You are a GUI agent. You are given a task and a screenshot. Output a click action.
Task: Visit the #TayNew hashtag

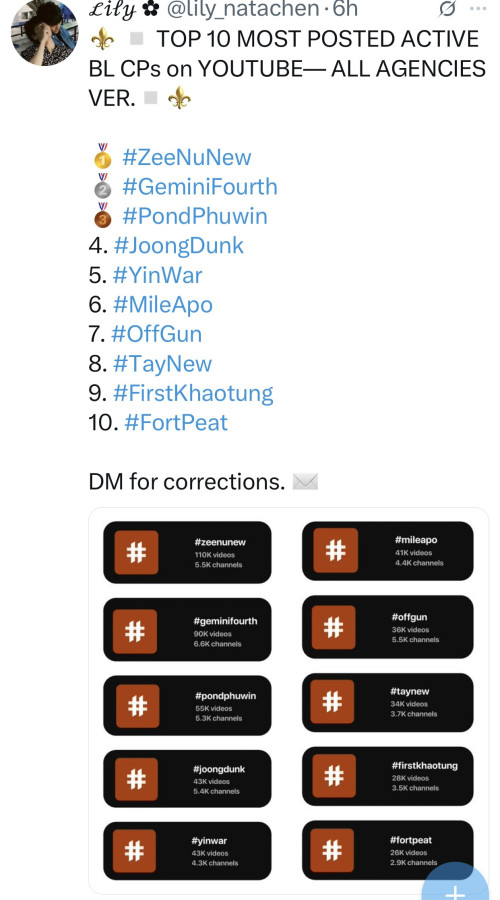point(162,364)
